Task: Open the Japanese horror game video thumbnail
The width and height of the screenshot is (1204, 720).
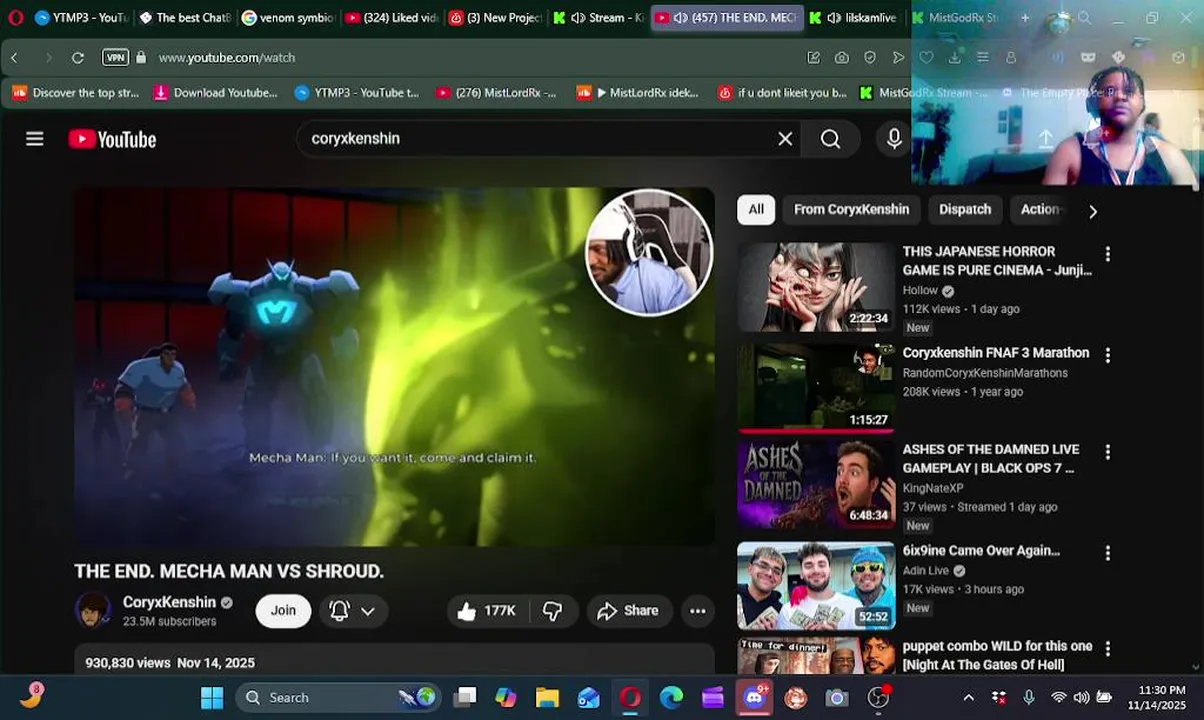Action: (816, 287)
